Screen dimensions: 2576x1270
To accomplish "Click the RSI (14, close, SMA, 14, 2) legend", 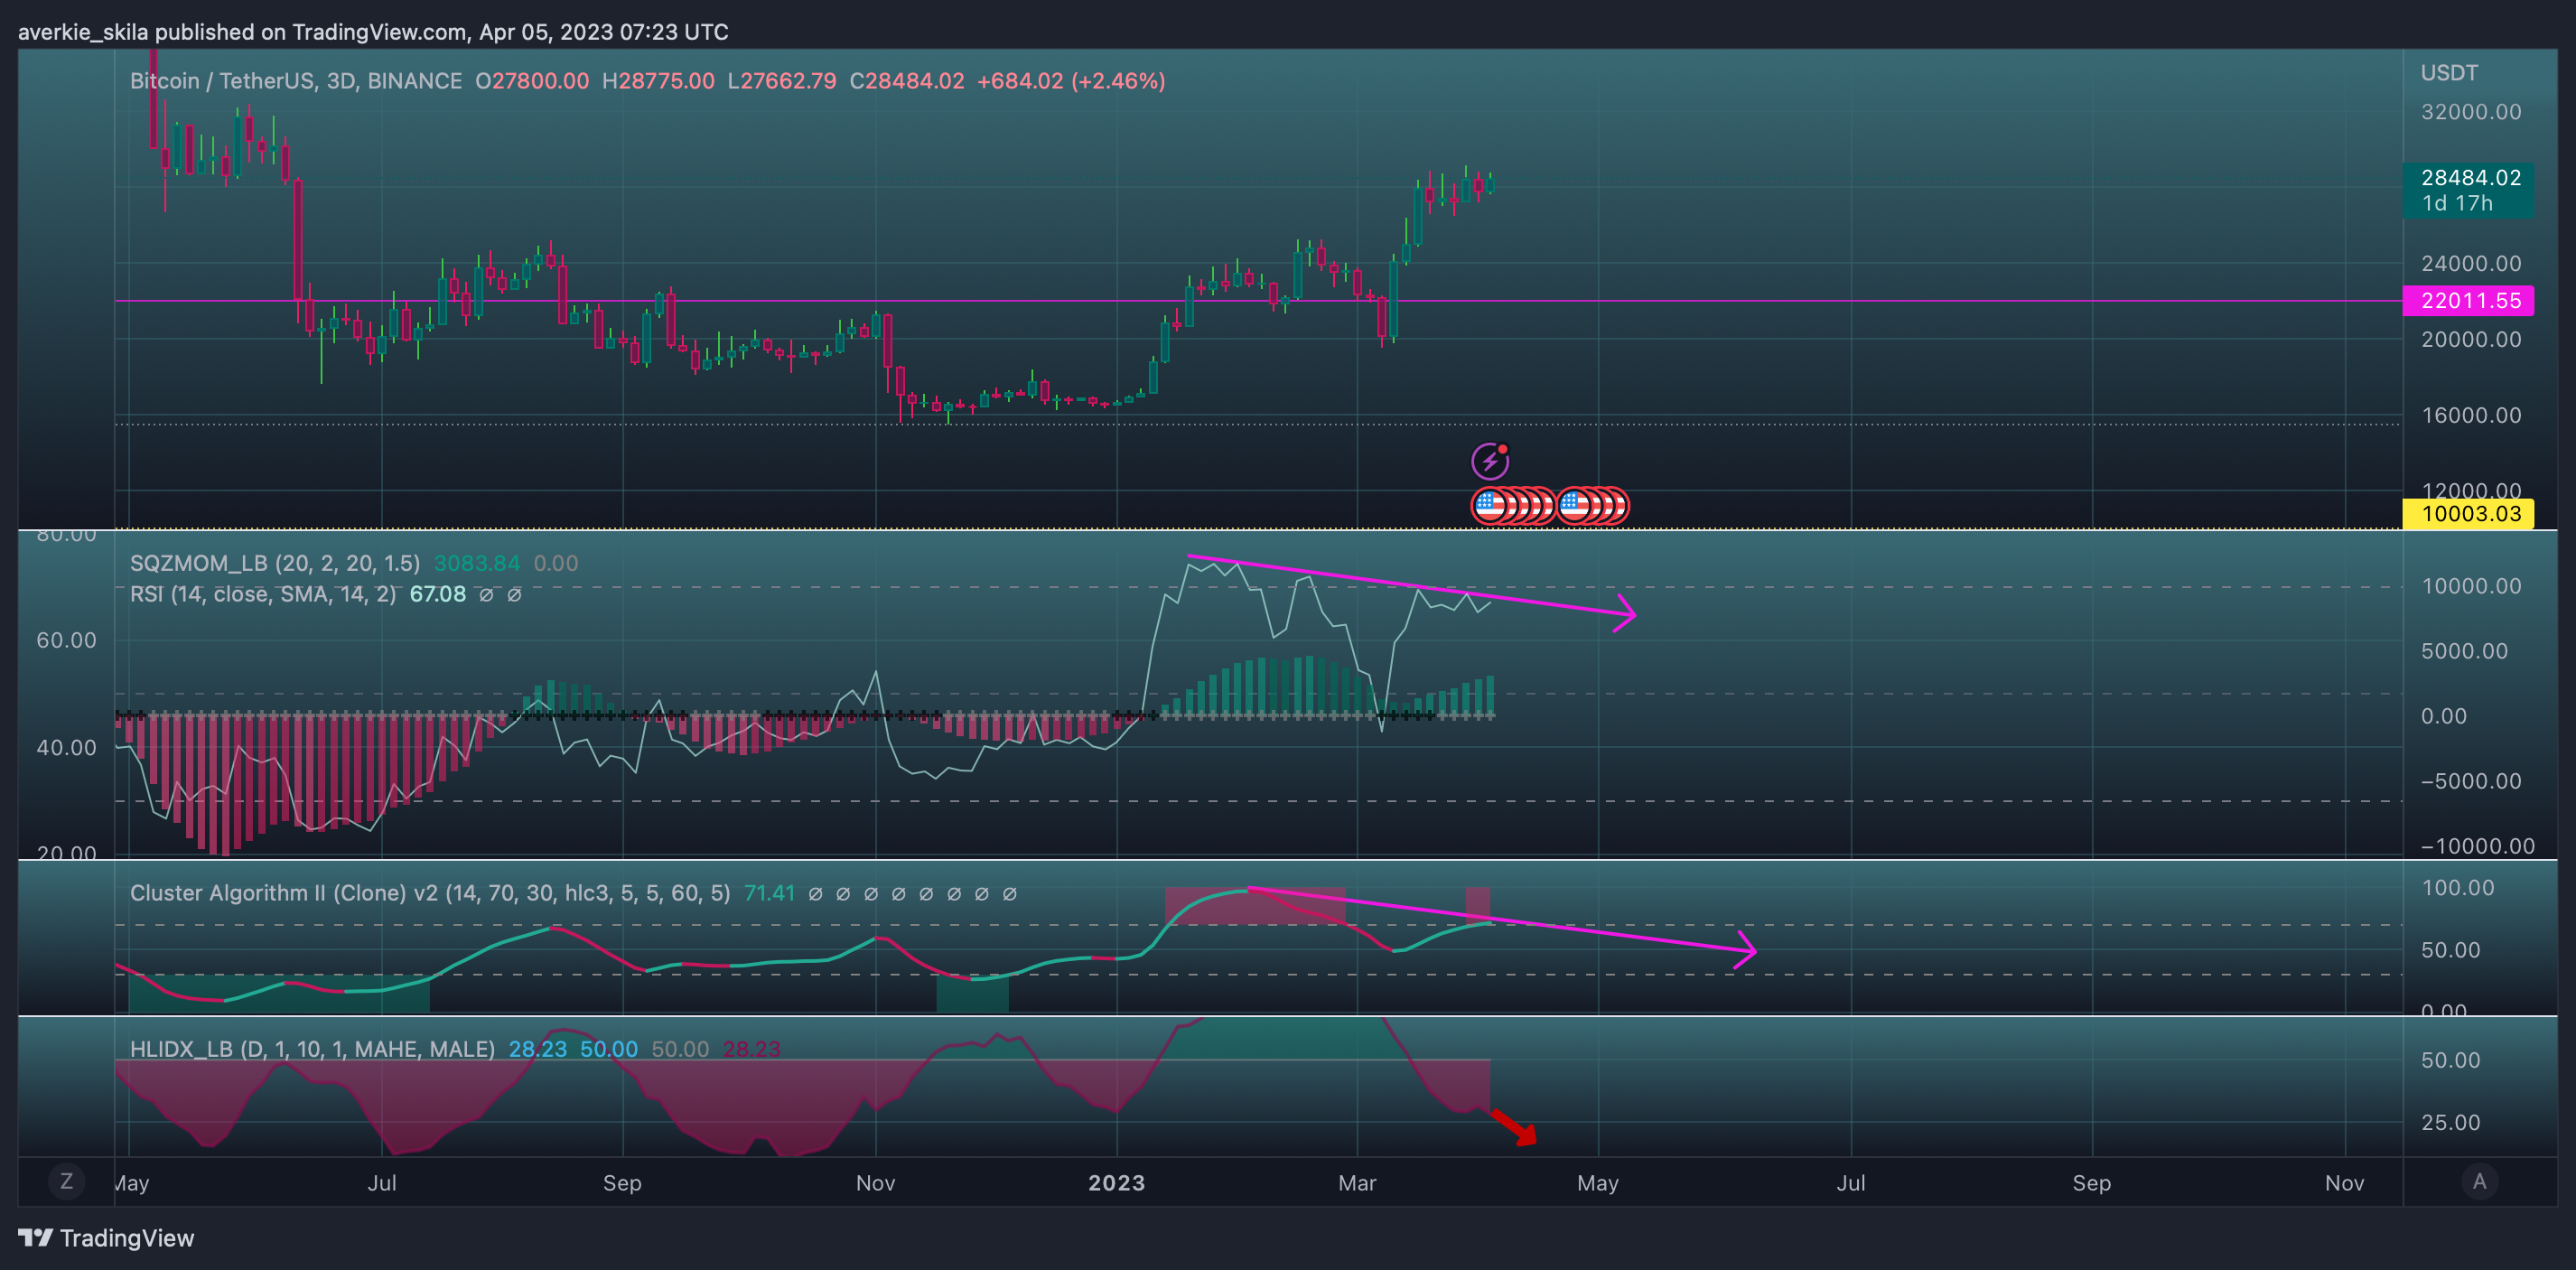I will coord(263,594).
